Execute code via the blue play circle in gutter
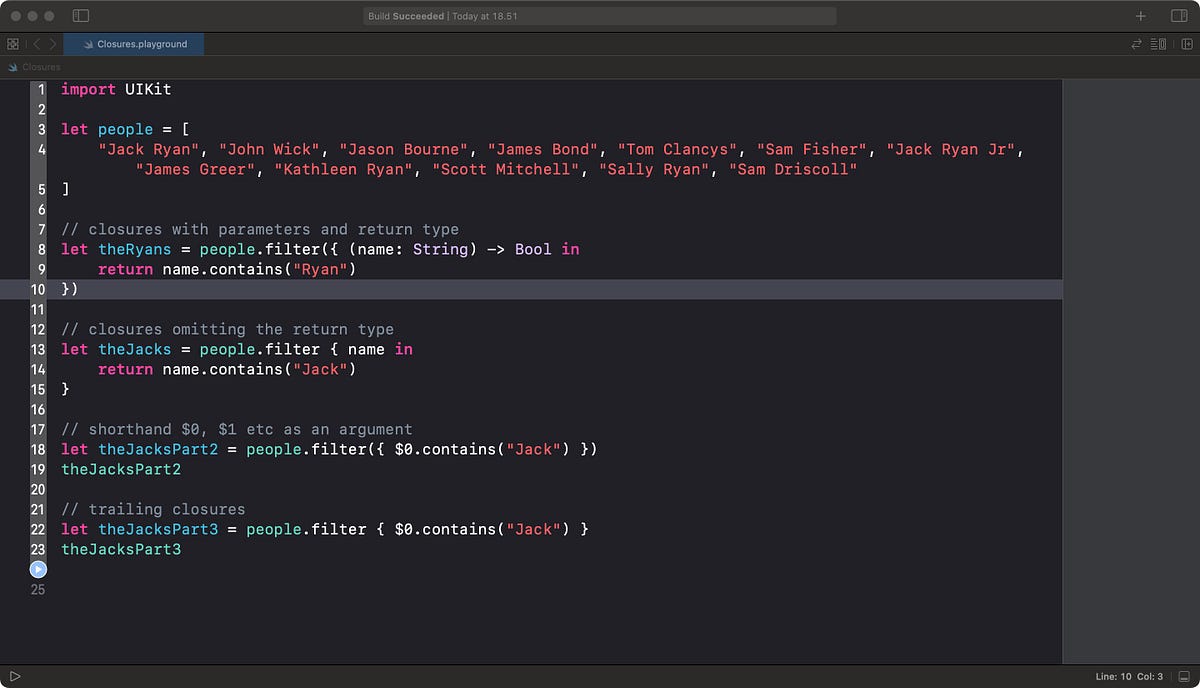This screenshot has height=688, width=1200. (38, 569)
